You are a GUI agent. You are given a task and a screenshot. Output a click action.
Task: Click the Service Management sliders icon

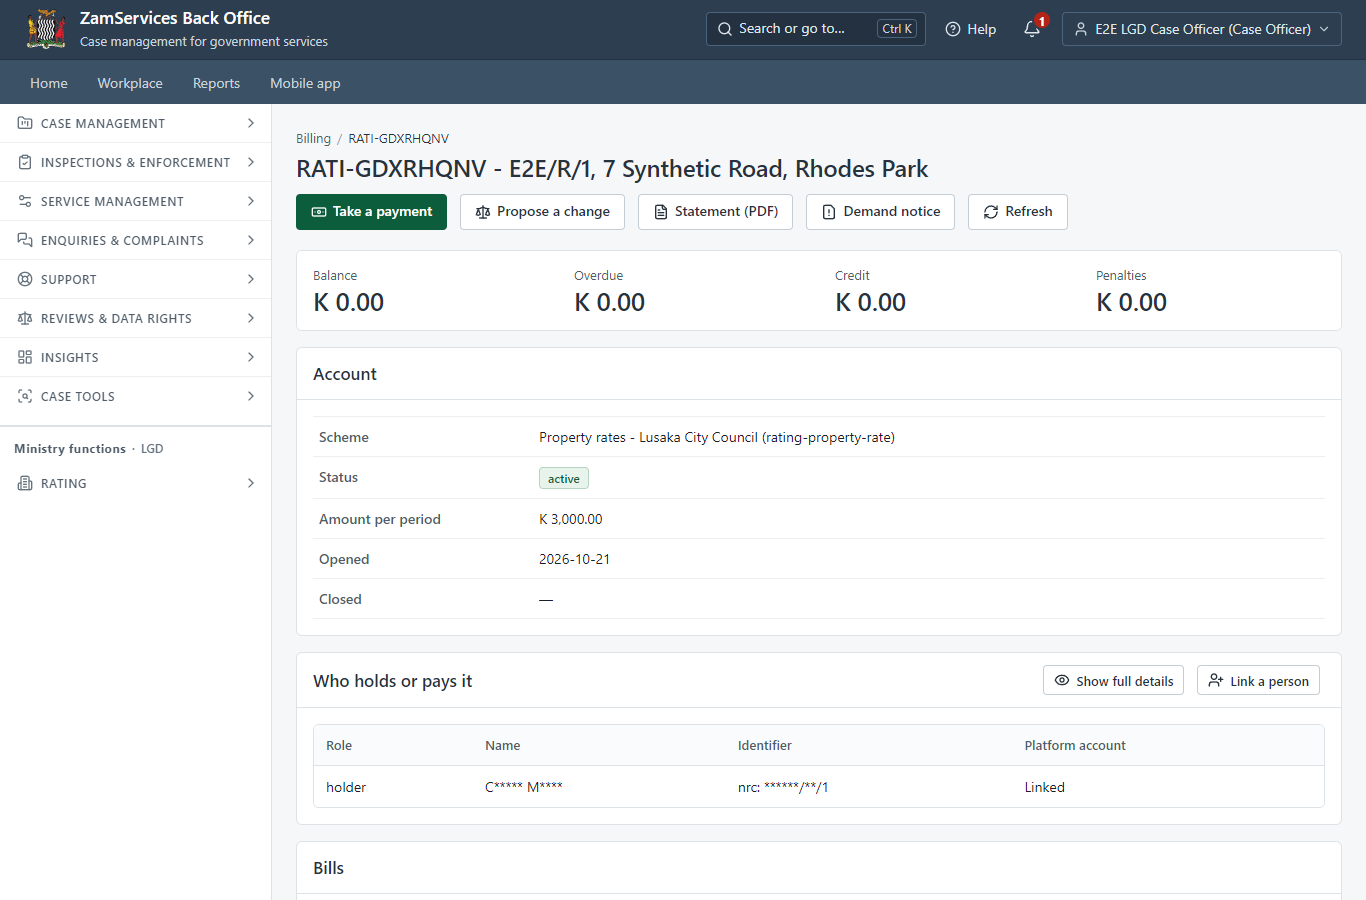click(x=25, y=201)
